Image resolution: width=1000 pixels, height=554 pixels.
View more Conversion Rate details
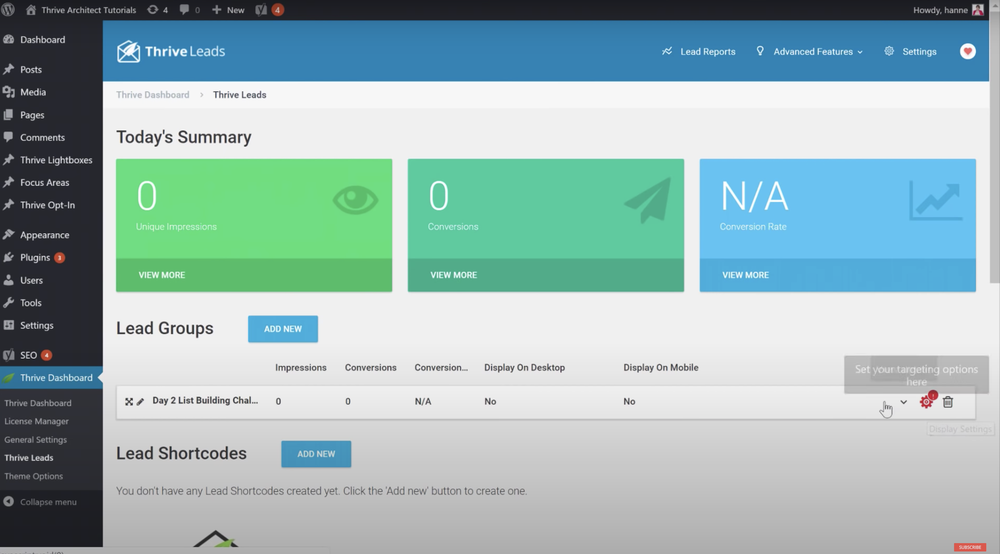click(x=746, y=275)
